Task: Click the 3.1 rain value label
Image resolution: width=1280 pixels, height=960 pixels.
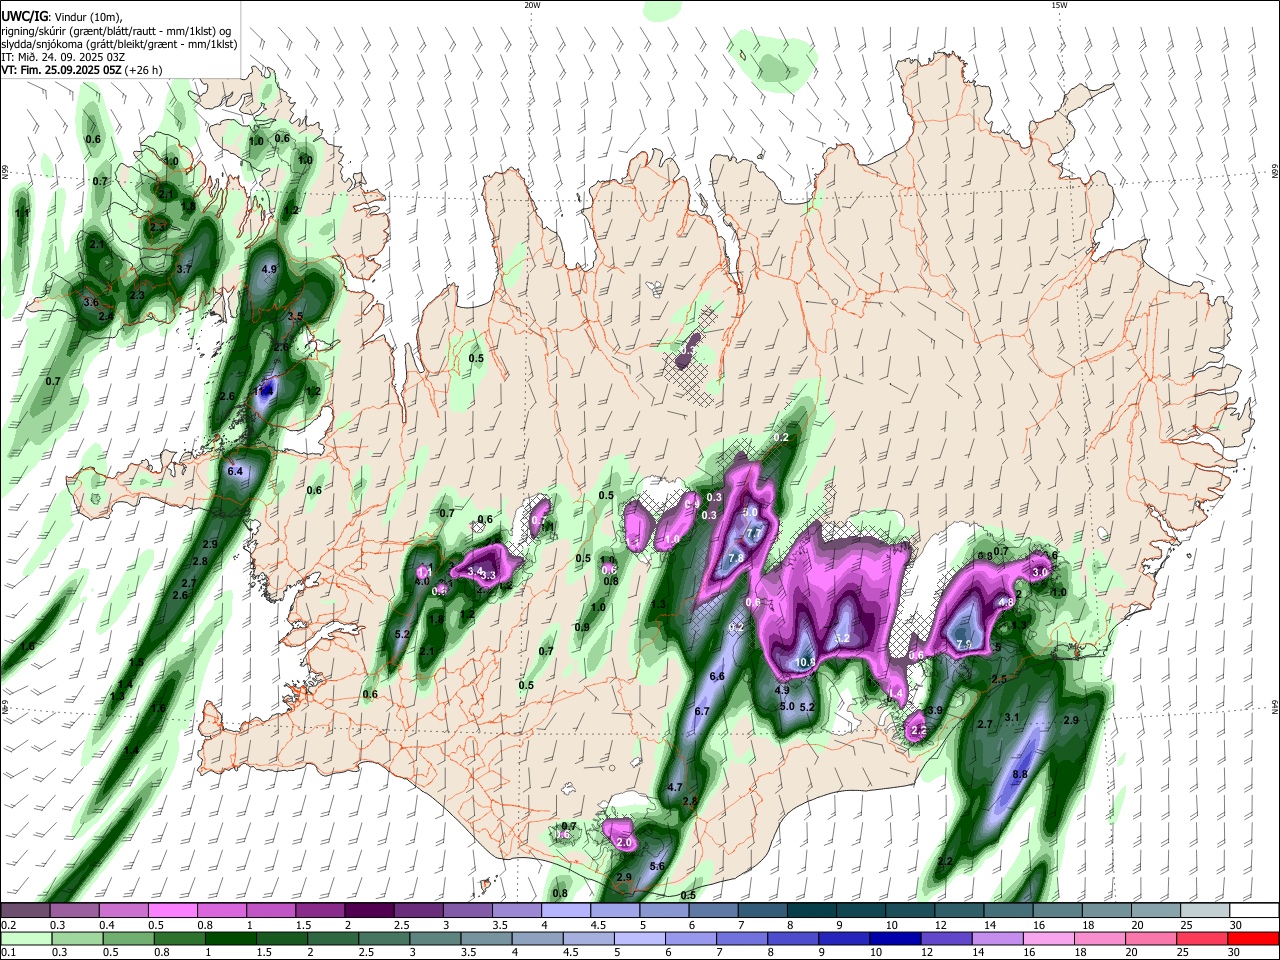Action: pos(1011,717)
